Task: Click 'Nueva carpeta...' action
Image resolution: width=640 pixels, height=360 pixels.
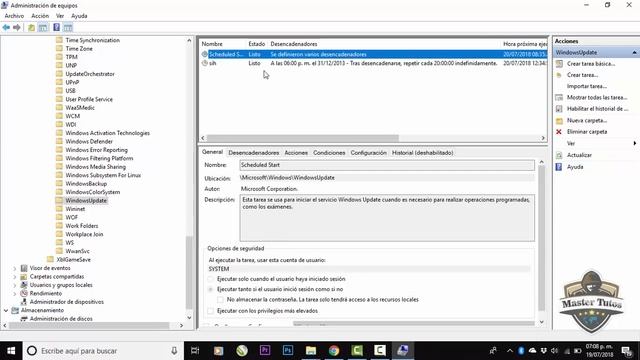Action: [587, 120]
